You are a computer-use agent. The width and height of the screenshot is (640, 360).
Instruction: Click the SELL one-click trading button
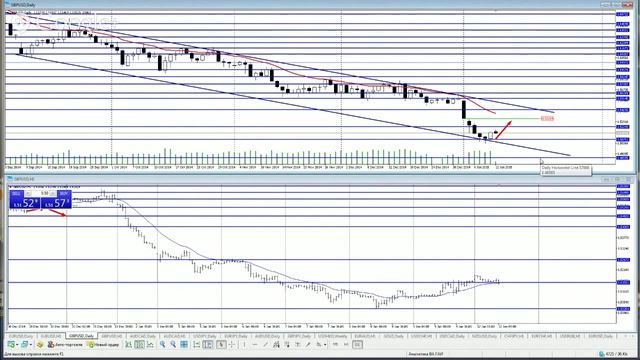click(25, 199)
